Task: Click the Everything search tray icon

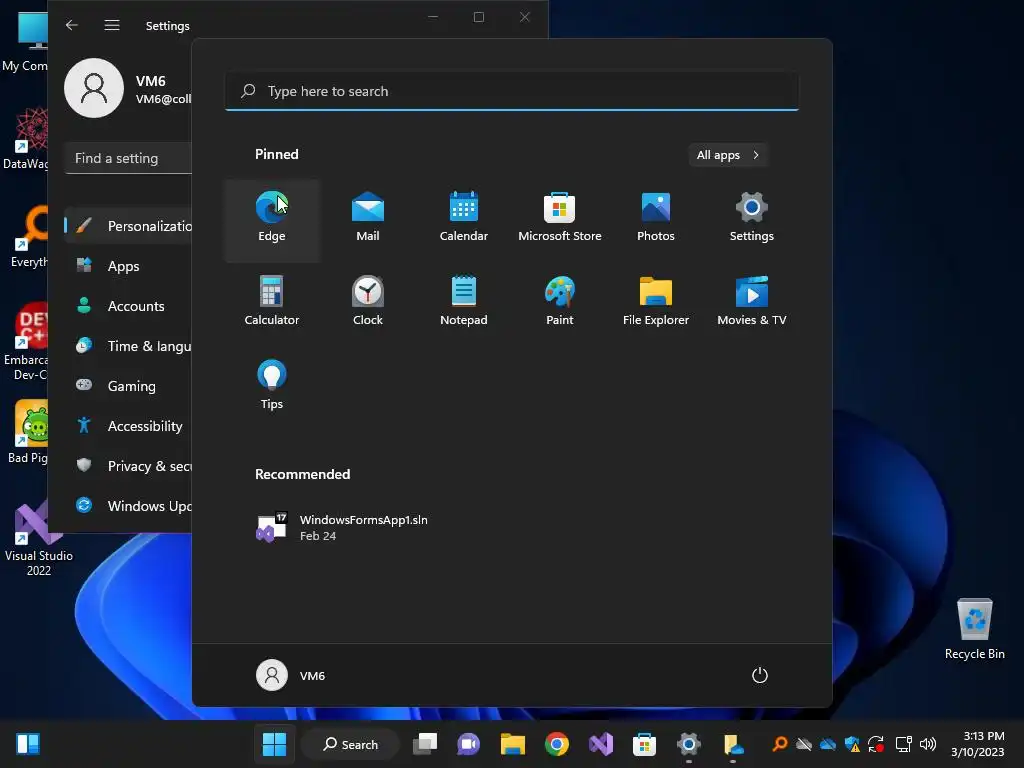Action: (780, 744)
